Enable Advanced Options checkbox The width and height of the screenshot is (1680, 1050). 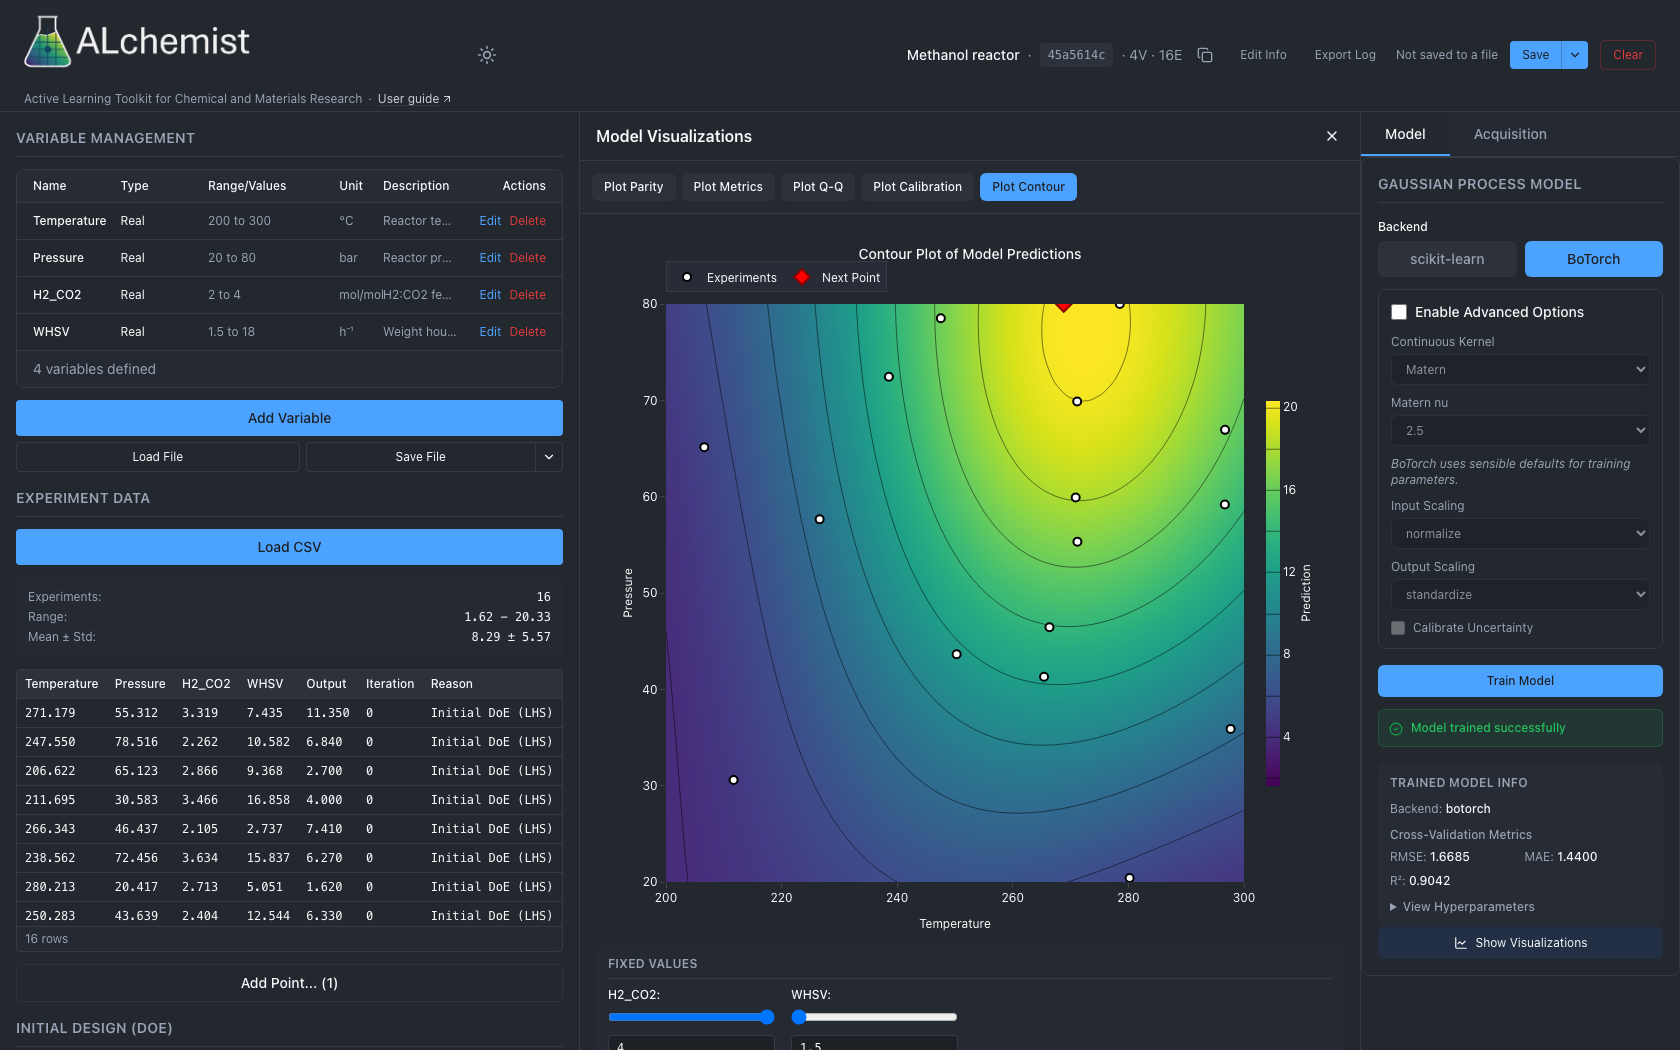tap(1399, 312)
